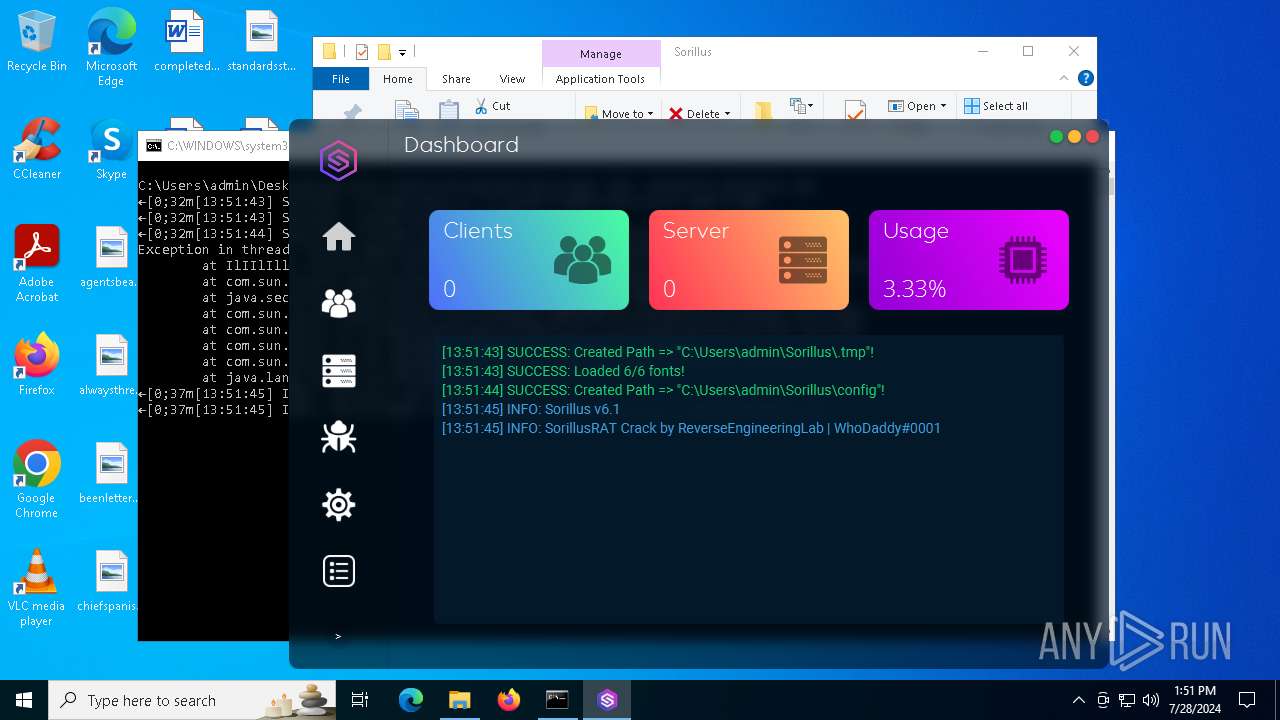Open File Explorer from the taskbar
The height and width of the screenshot is (720, 1280).
click(x=459, y=700)
